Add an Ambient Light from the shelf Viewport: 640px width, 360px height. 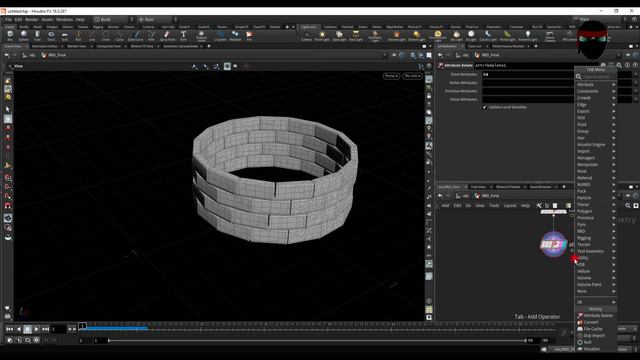[527, 36]
